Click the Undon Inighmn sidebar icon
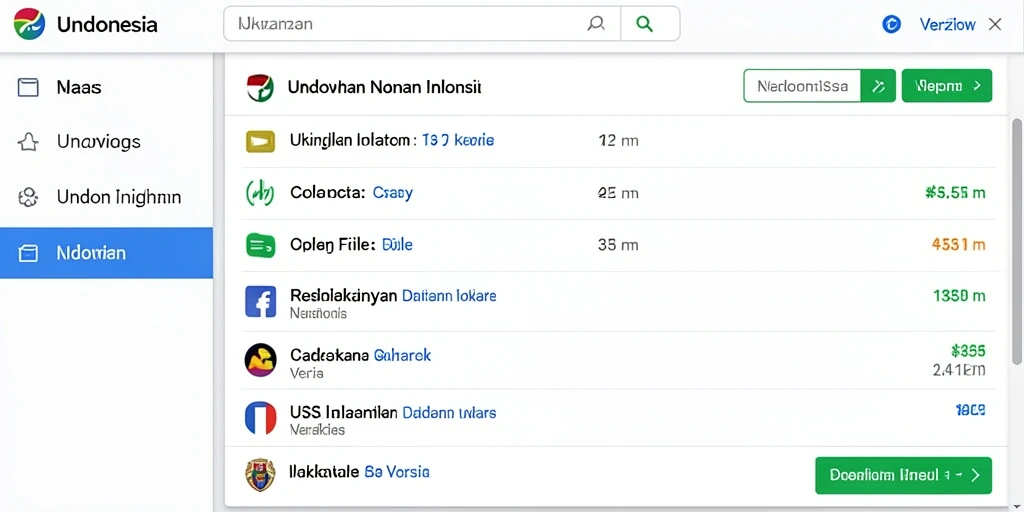Viewport: 1024px width, 512px height. (28, 197)
